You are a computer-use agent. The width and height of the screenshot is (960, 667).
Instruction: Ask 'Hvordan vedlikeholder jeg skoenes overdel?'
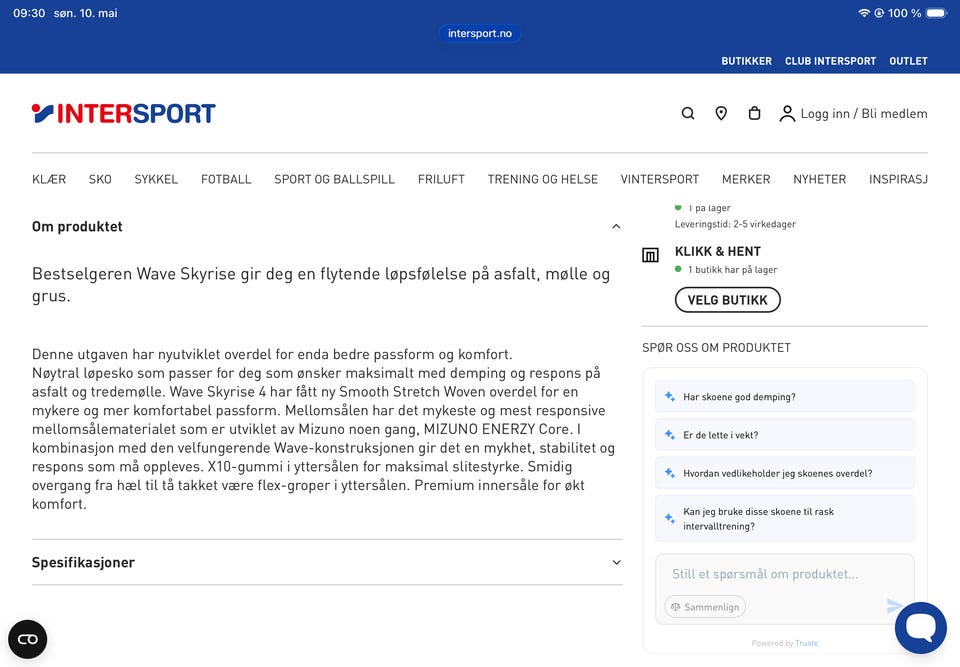click(x=785, y=473)
